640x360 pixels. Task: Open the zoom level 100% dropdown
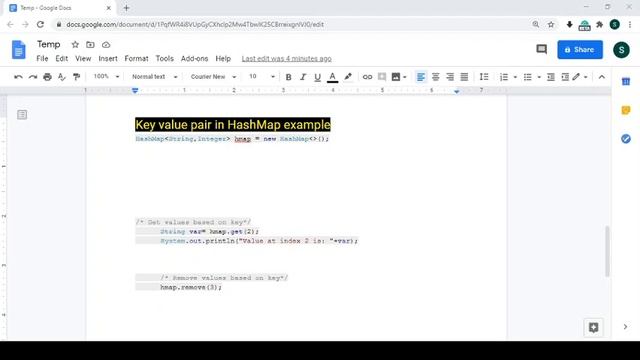click(x=106, y=76)
